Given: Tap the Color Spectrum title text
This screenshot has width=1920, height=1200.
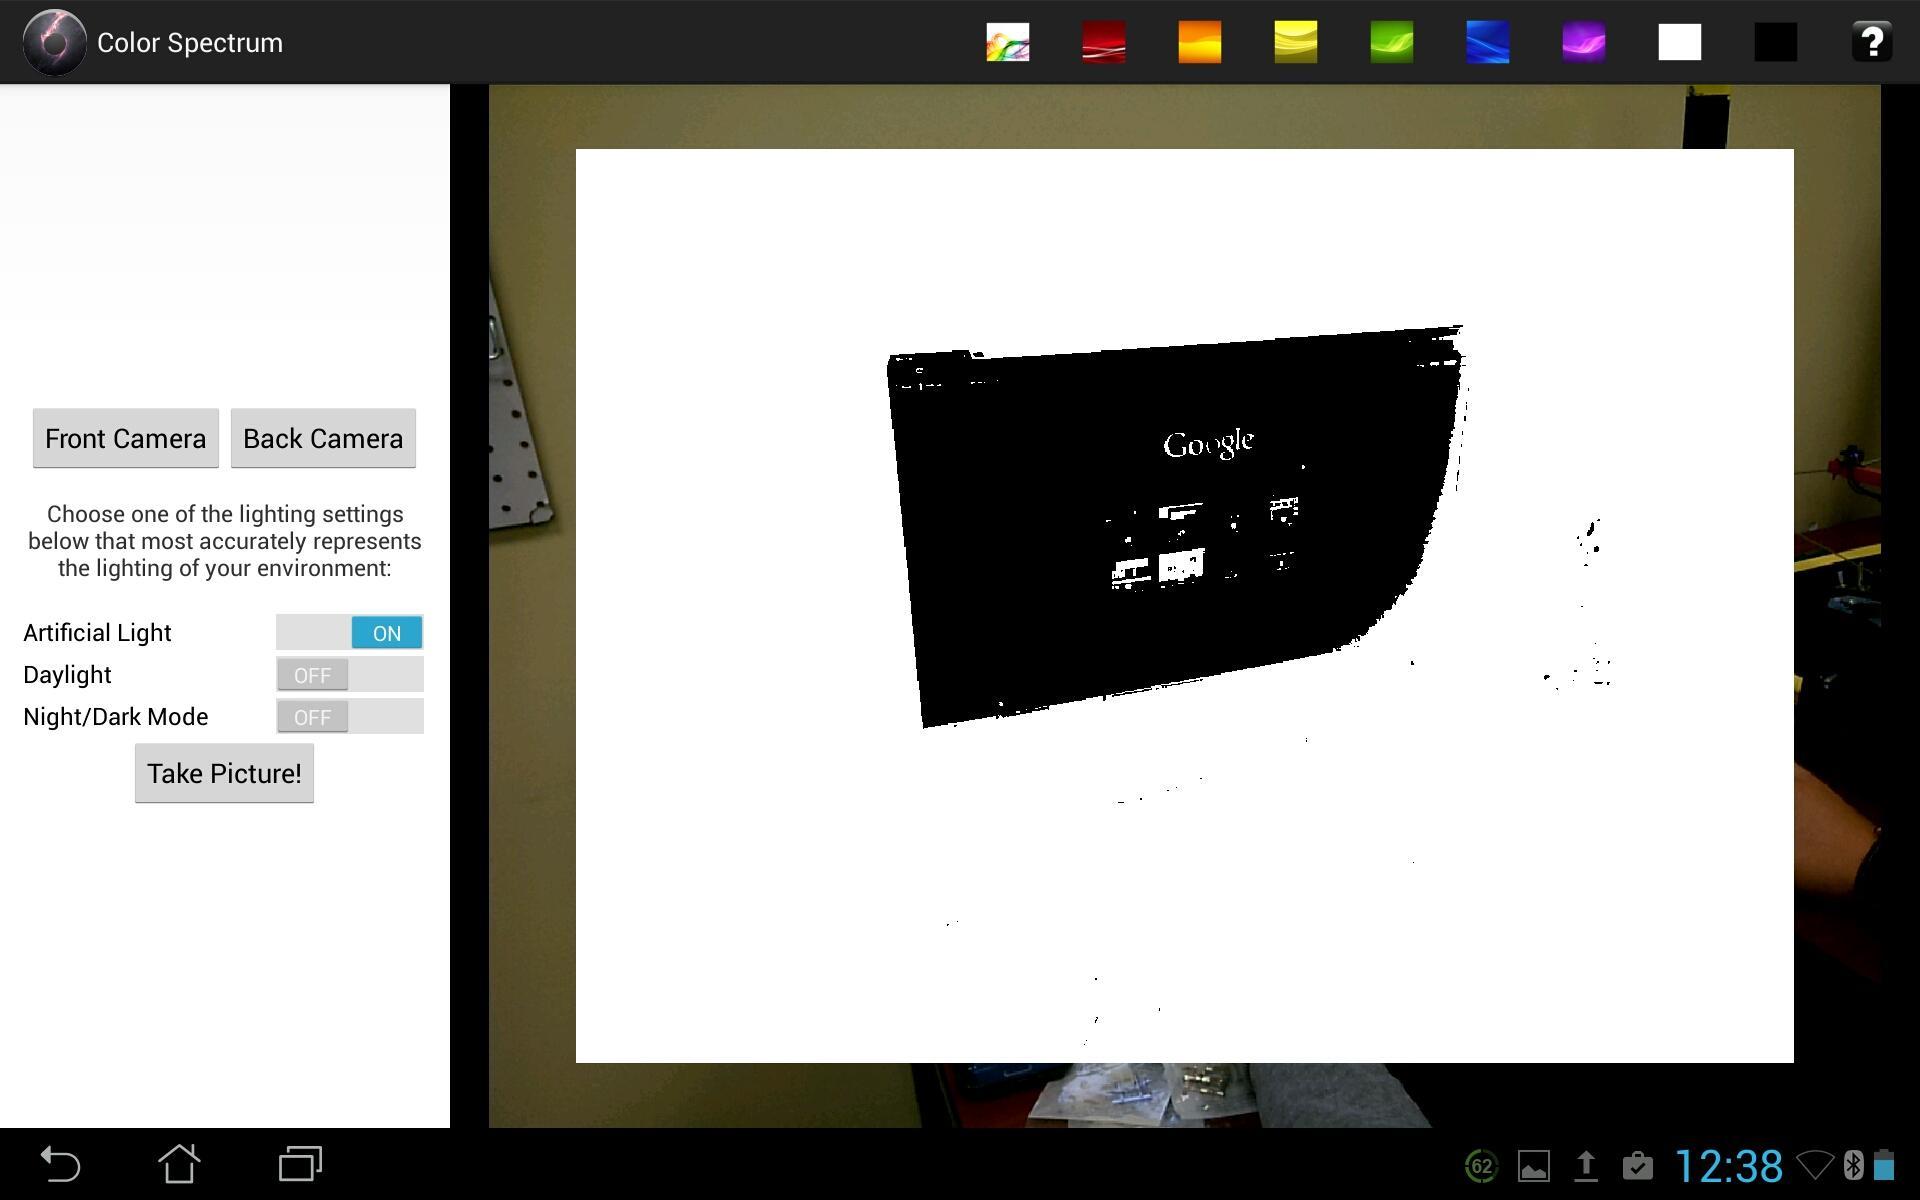Looking at the screenshot, I should point(190,43).
